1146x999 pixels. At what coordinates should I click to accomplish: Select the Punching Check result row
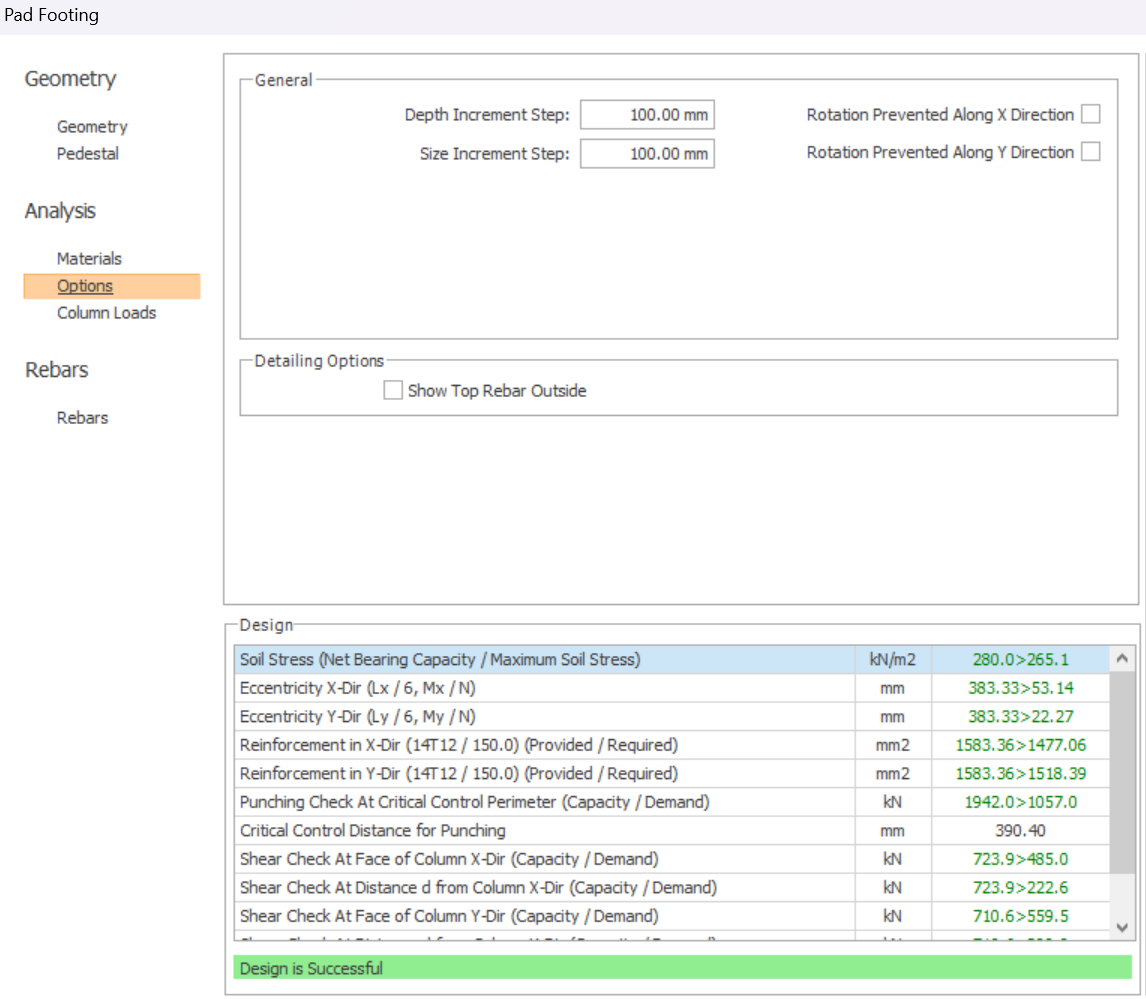[x=474, y=802]
